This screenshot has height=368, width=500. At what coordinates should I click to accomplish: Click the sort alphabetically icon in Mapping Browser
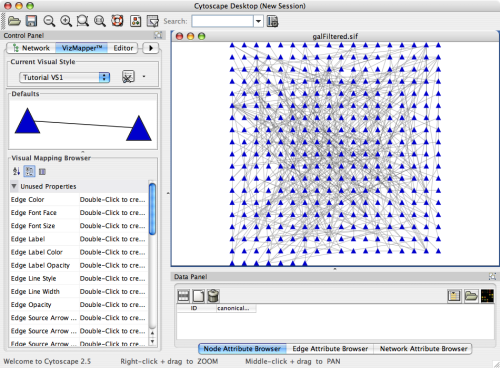coord(16,171)
